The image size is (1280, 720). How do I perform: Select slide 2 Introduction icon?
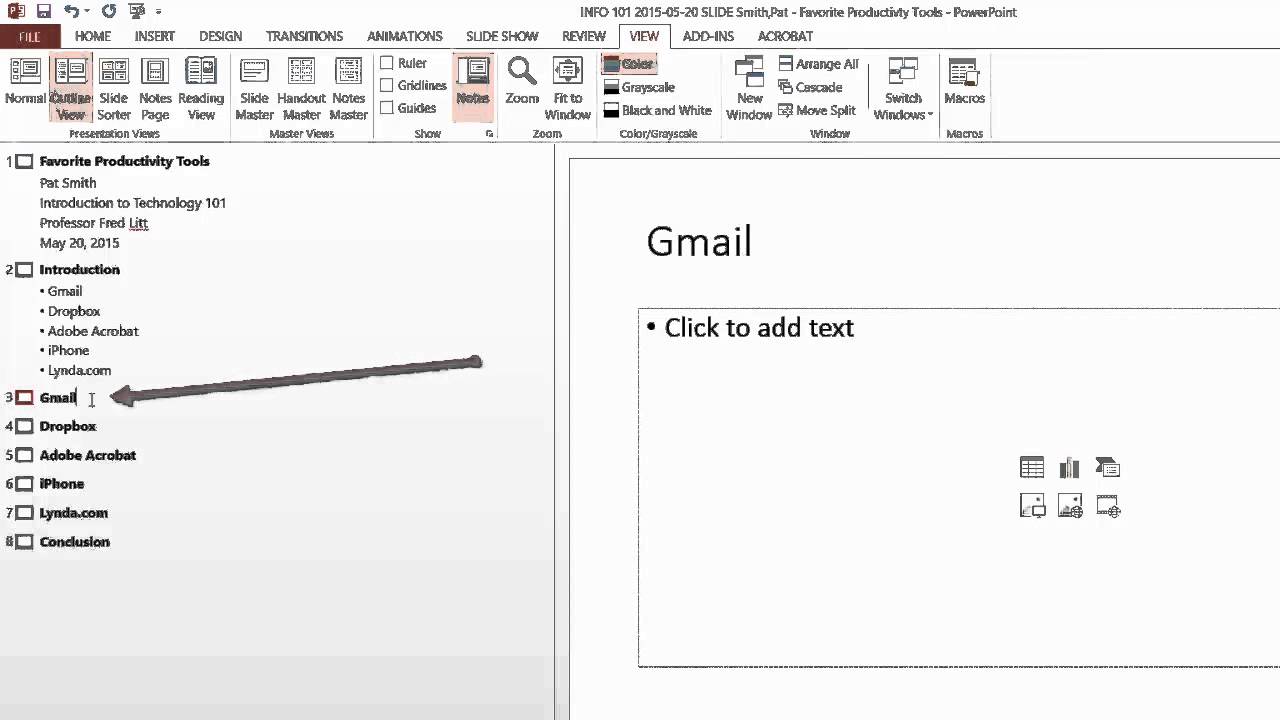24,270
